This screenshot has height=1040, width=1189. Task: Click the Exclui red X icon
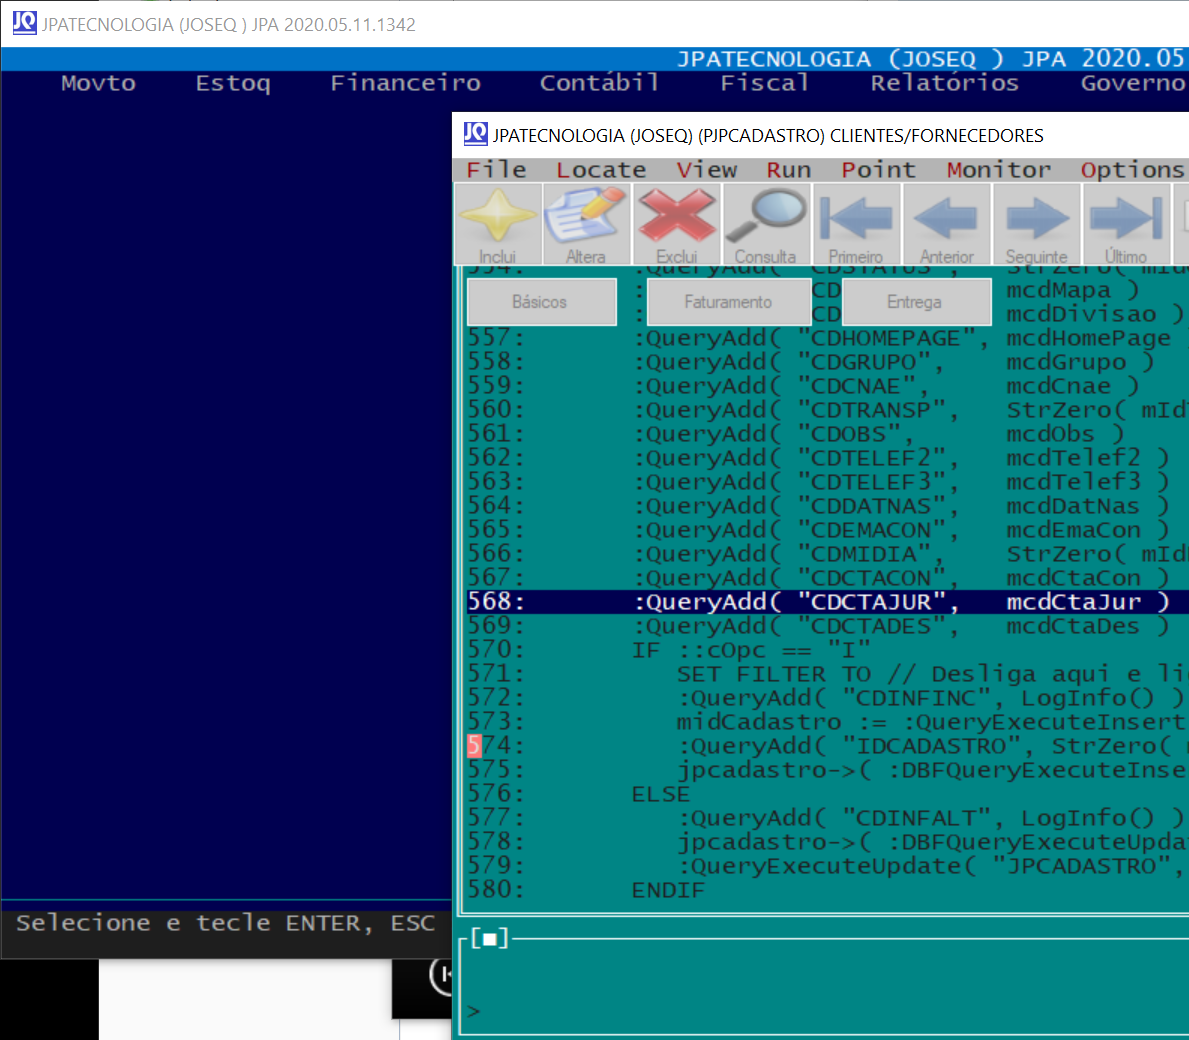pyautogui.click(x=676, y=224)
